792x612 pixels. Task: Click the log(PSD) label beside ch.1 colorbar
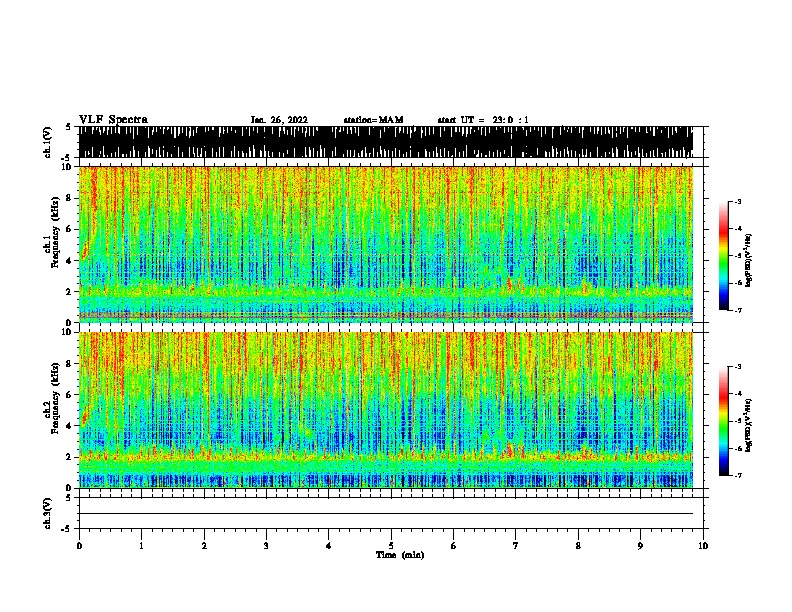[x=749, y=261]
